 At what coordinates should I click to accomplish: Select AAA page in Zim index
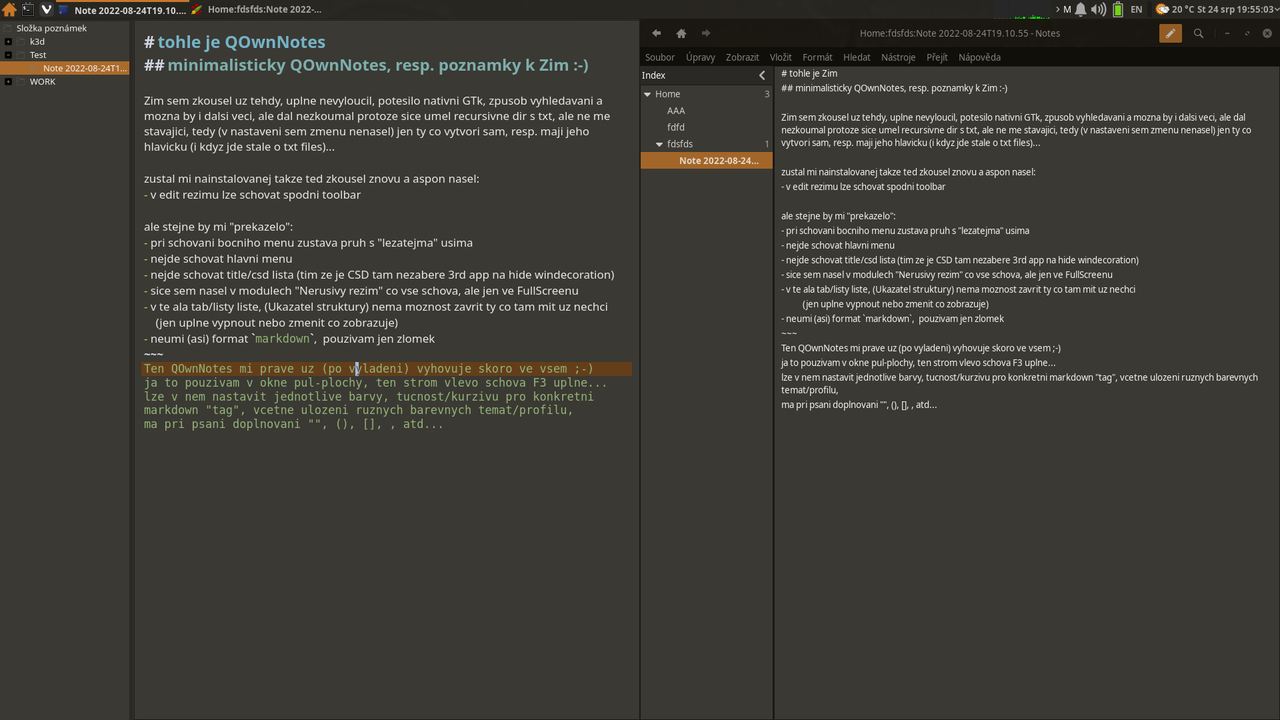tap(676, 111)
